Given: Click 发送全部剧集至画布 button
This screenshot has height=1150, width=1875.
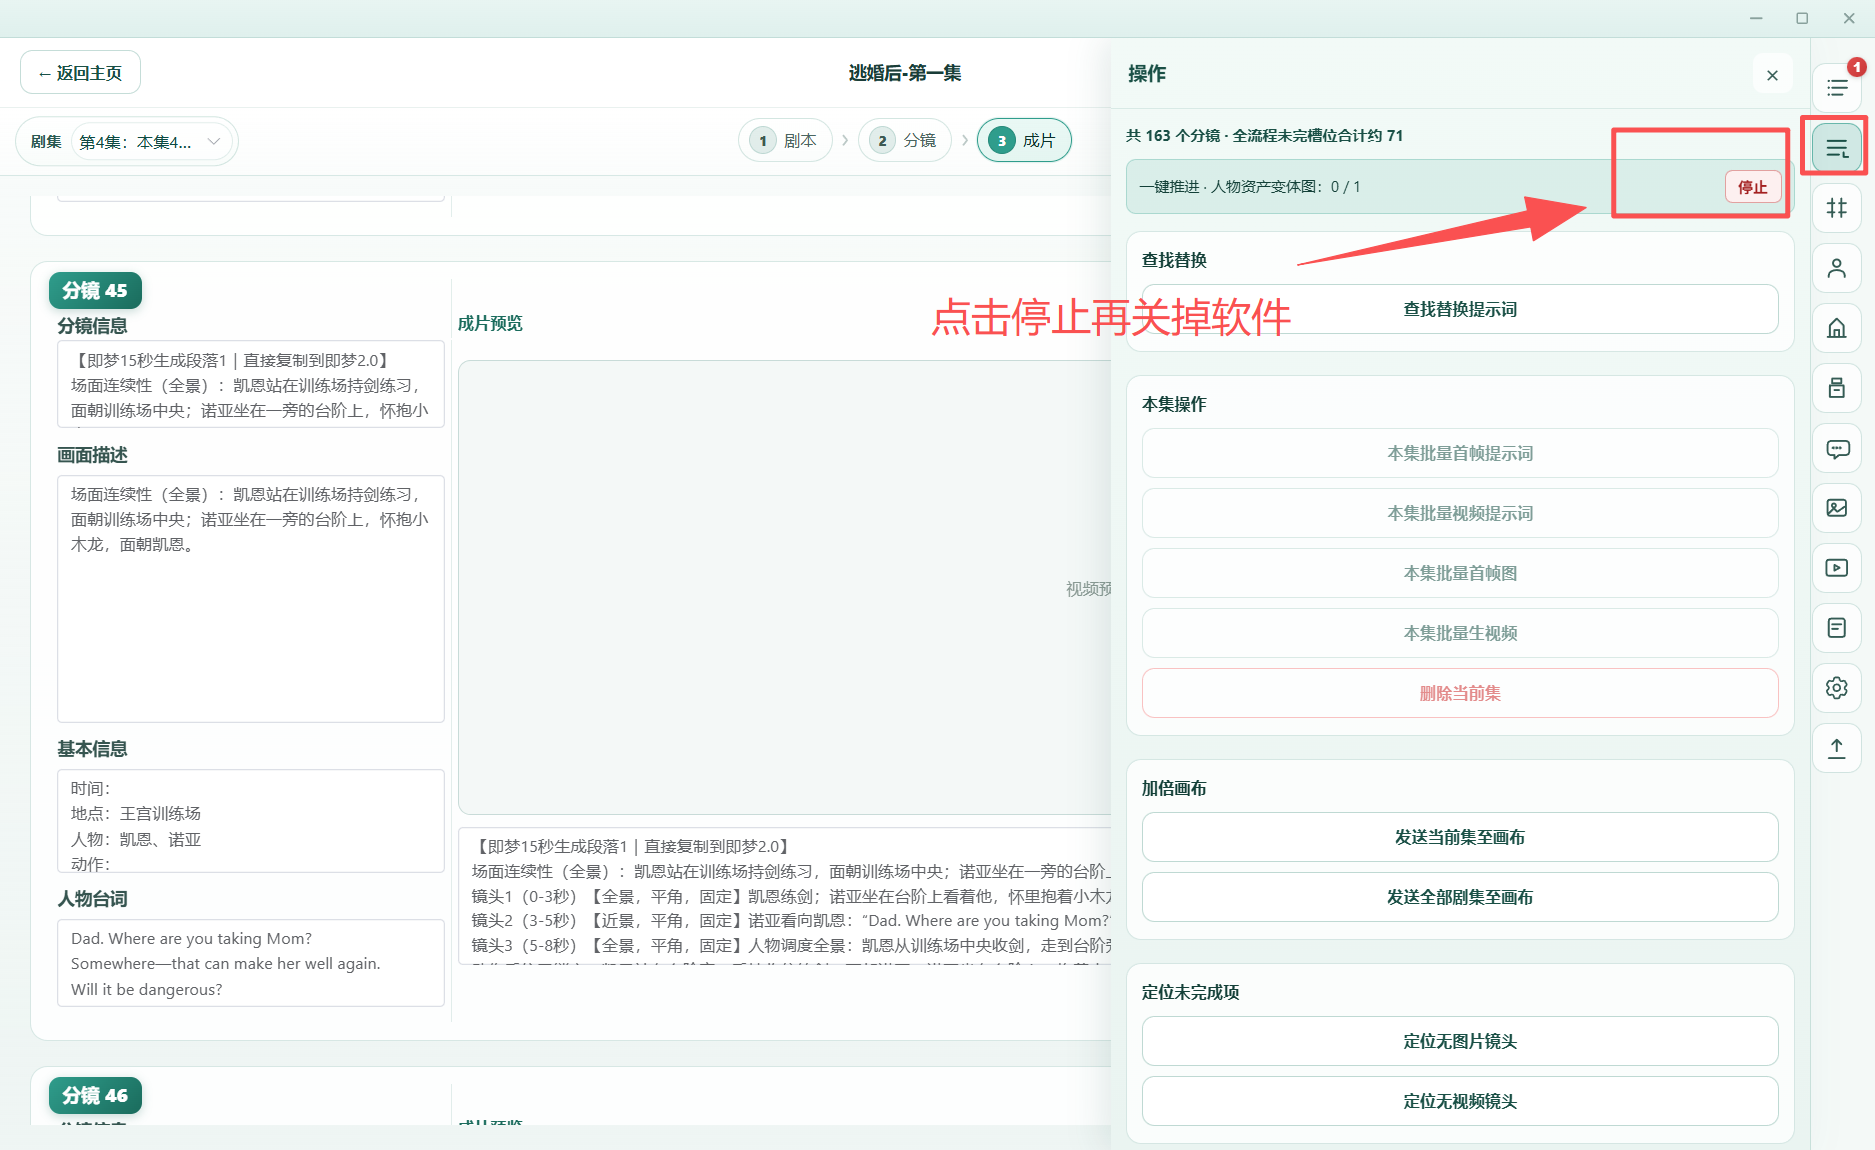Looking at the screenshot, I should click(1460, 897).
